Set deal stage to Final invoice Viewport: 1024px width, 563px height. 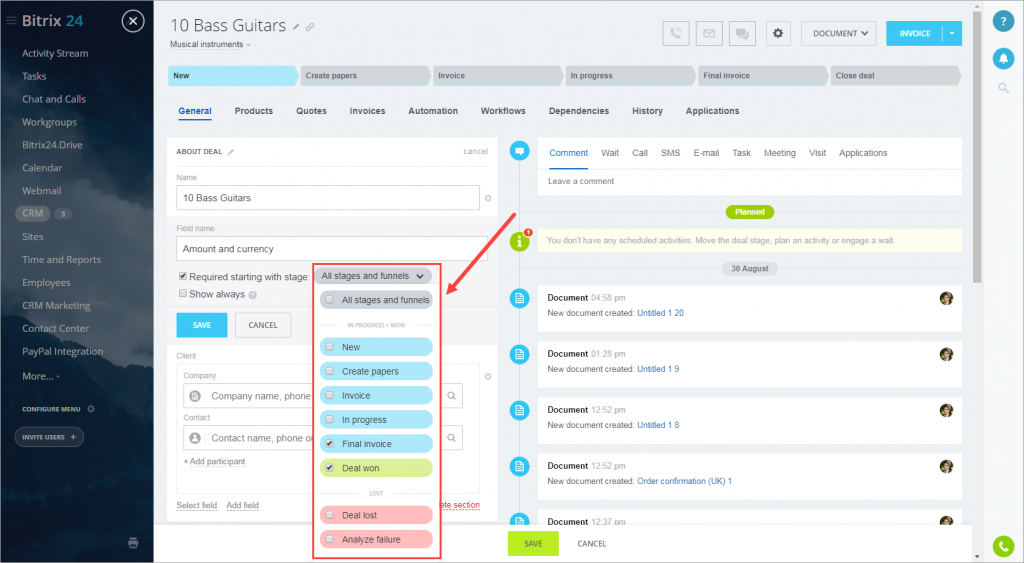pyautogui.click(x=762, y=76)
